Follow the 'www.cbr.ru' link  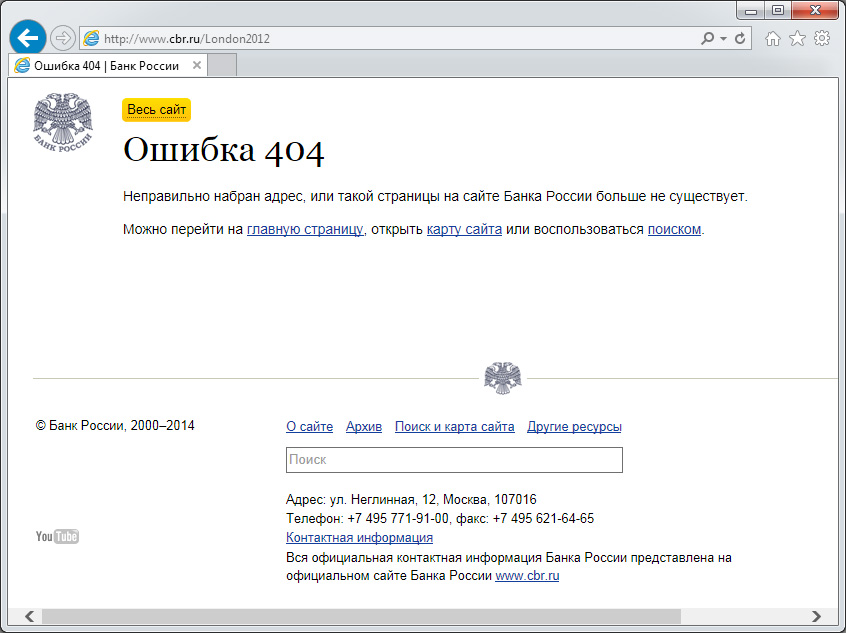527,576
